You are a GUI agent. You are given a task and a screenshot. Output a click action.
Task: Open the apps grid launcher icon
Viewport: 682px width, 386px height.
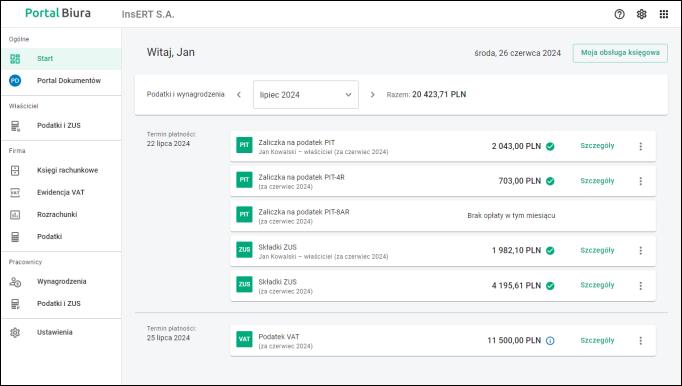point(663,14)
